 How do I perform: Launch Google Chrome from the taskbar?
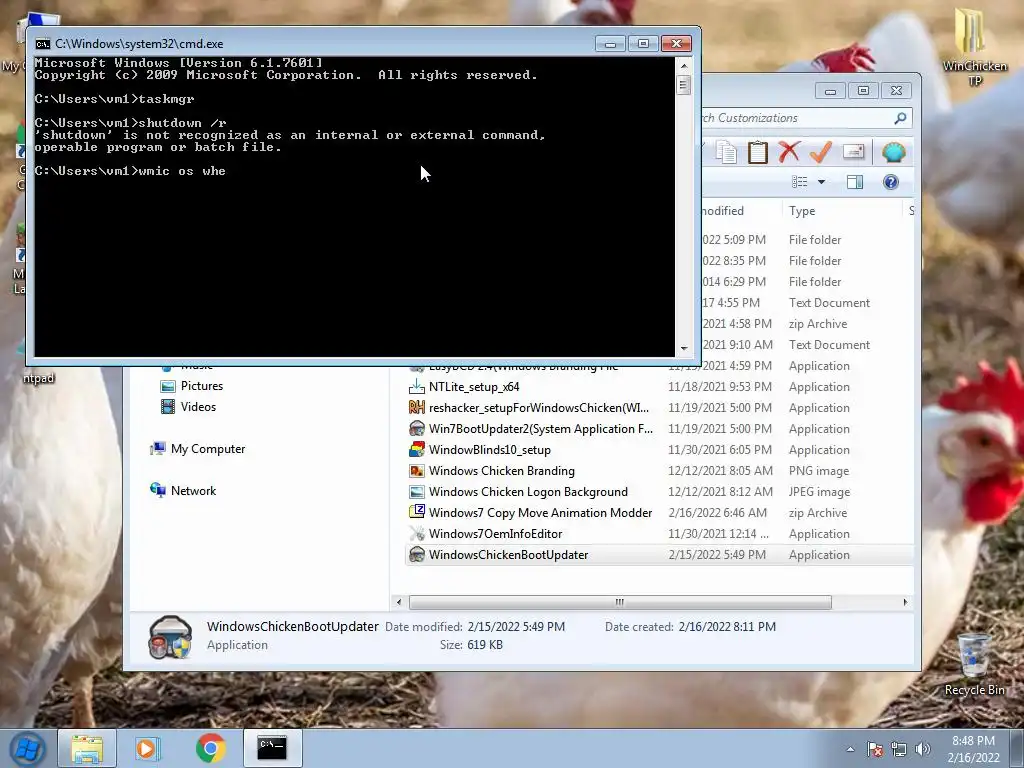(x=210, y=748)
